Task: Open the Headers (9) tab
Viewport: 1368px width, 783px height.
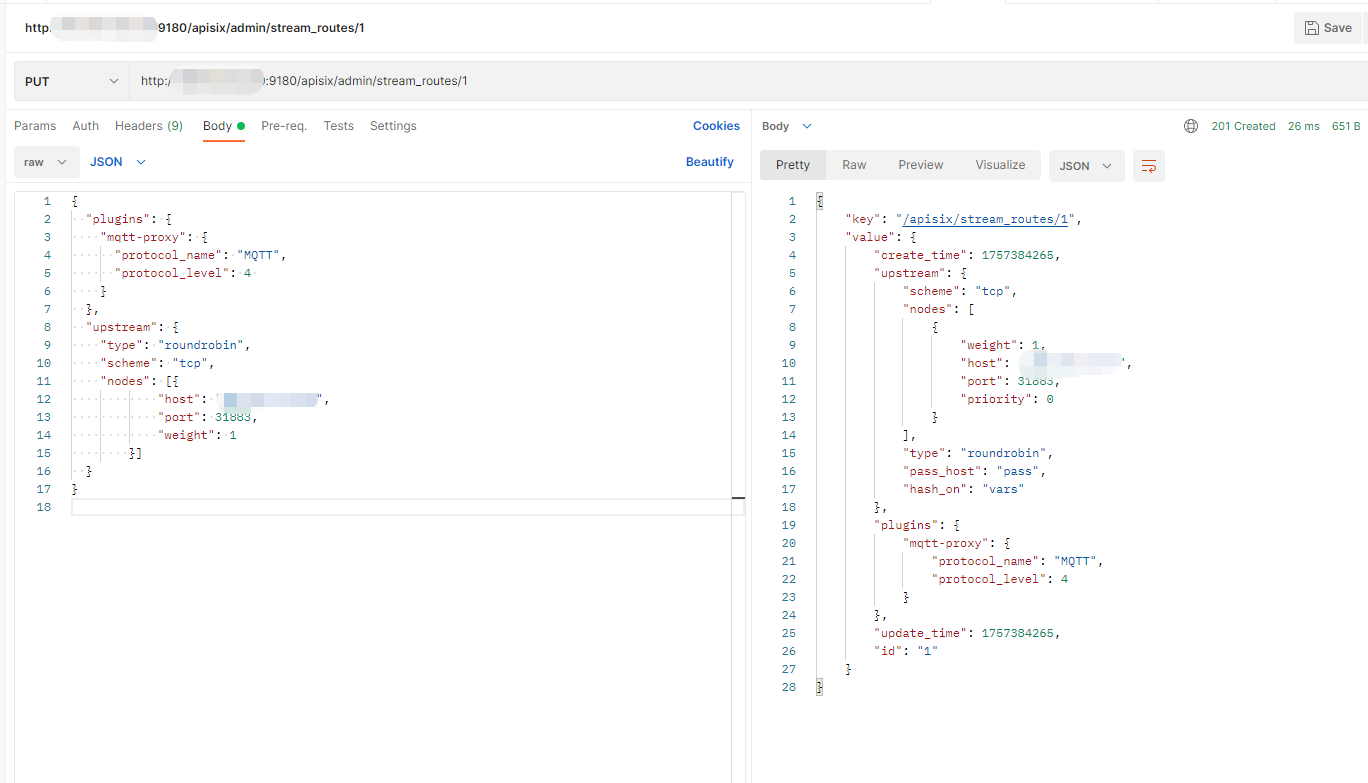Action: [149, 126]
